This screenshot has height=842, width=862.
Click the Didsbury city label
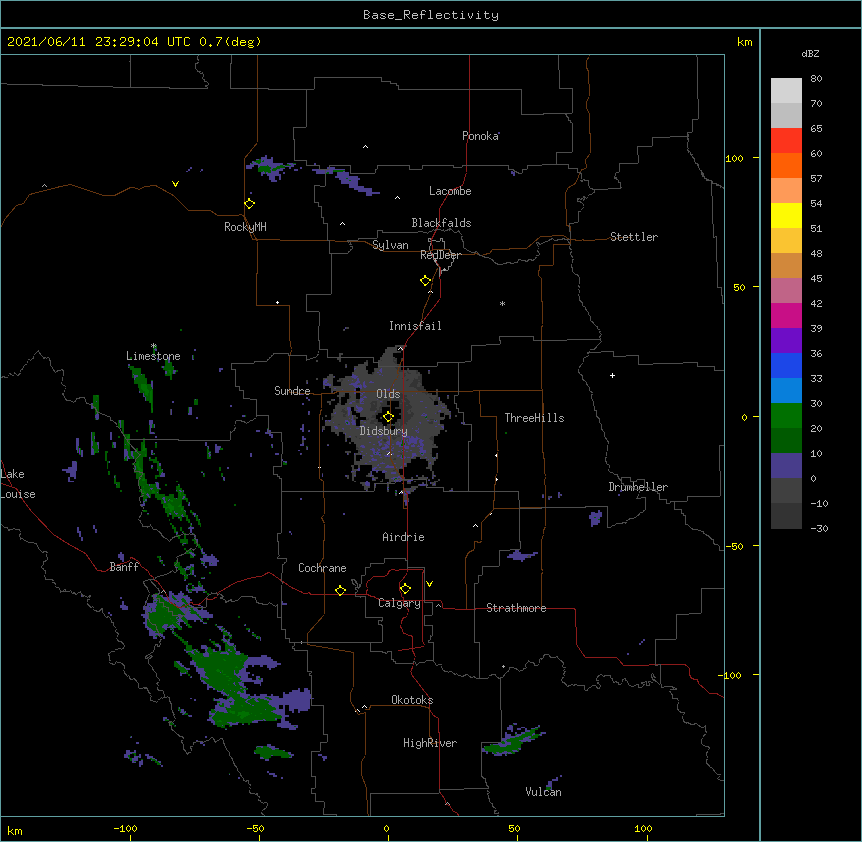pyautogui.click(x=384, y=431)
